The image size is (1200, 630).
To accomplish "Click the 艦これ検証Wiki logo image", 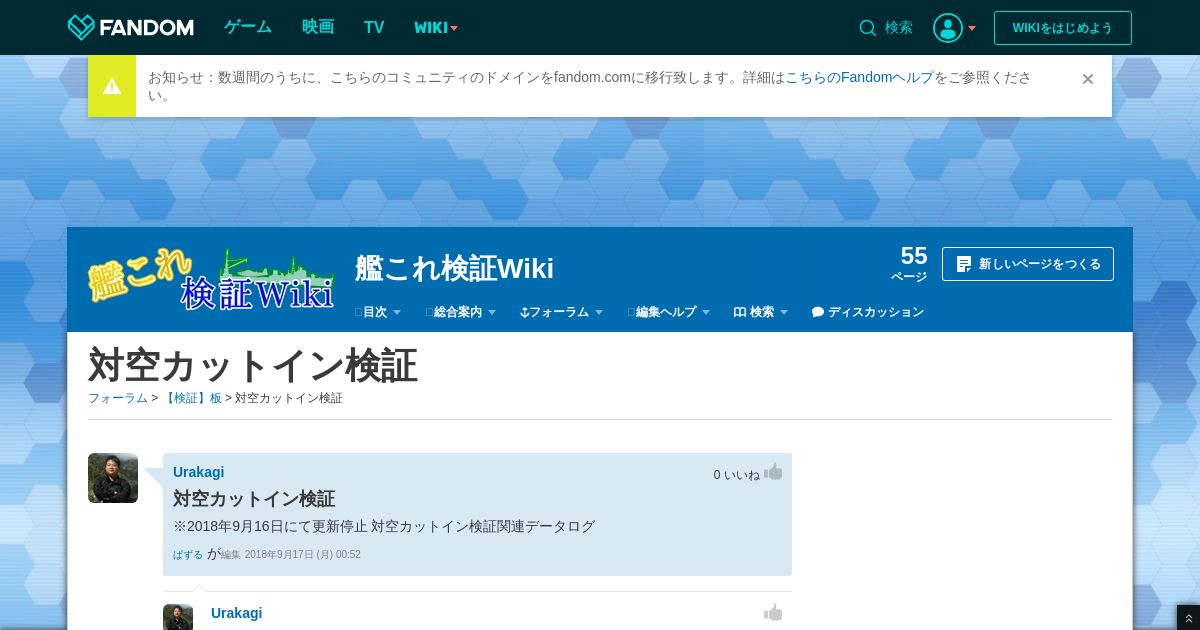I will (210, 278).
